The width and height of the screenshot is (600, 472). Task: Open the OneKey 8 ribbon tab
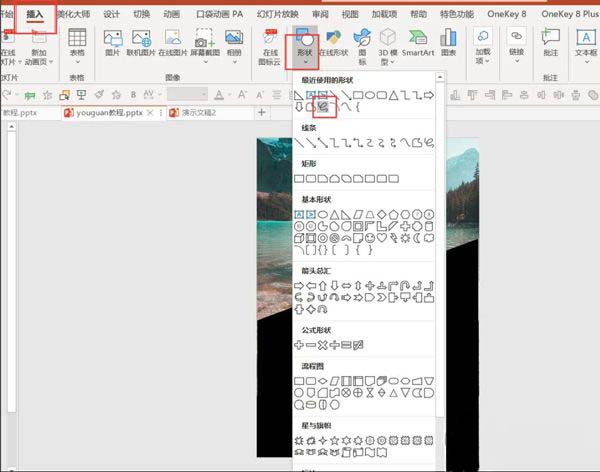[x=507, y=15]
